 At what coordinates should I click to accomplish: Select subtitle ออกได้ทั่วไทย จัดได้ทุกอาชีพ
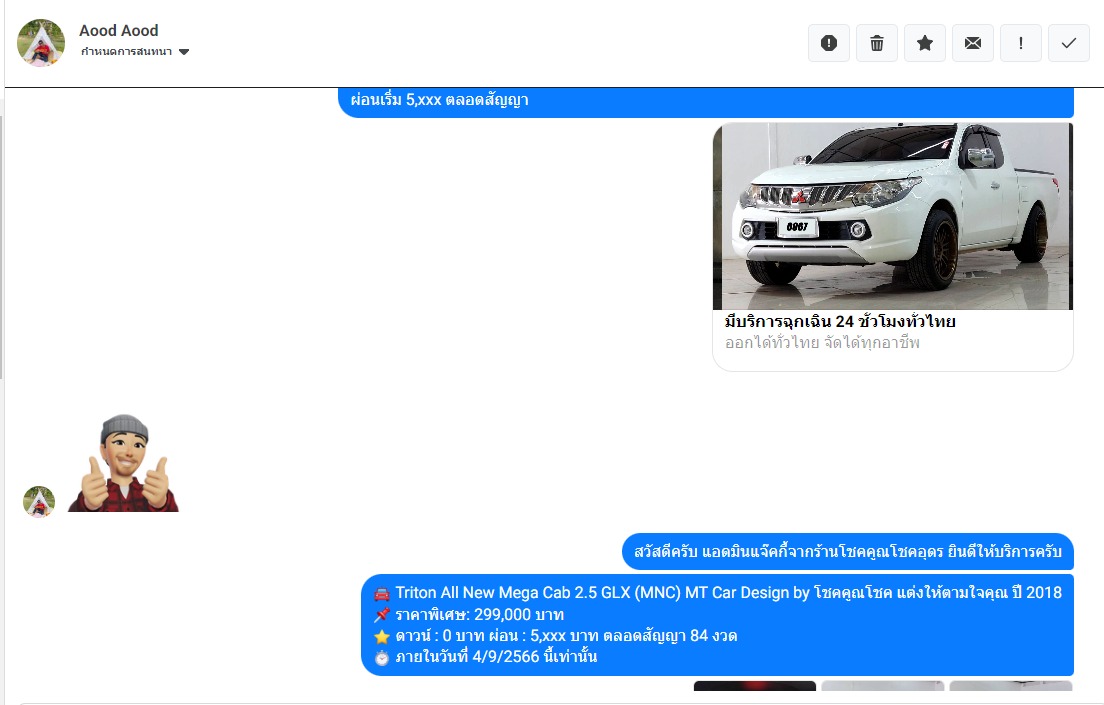click(822, 343)
